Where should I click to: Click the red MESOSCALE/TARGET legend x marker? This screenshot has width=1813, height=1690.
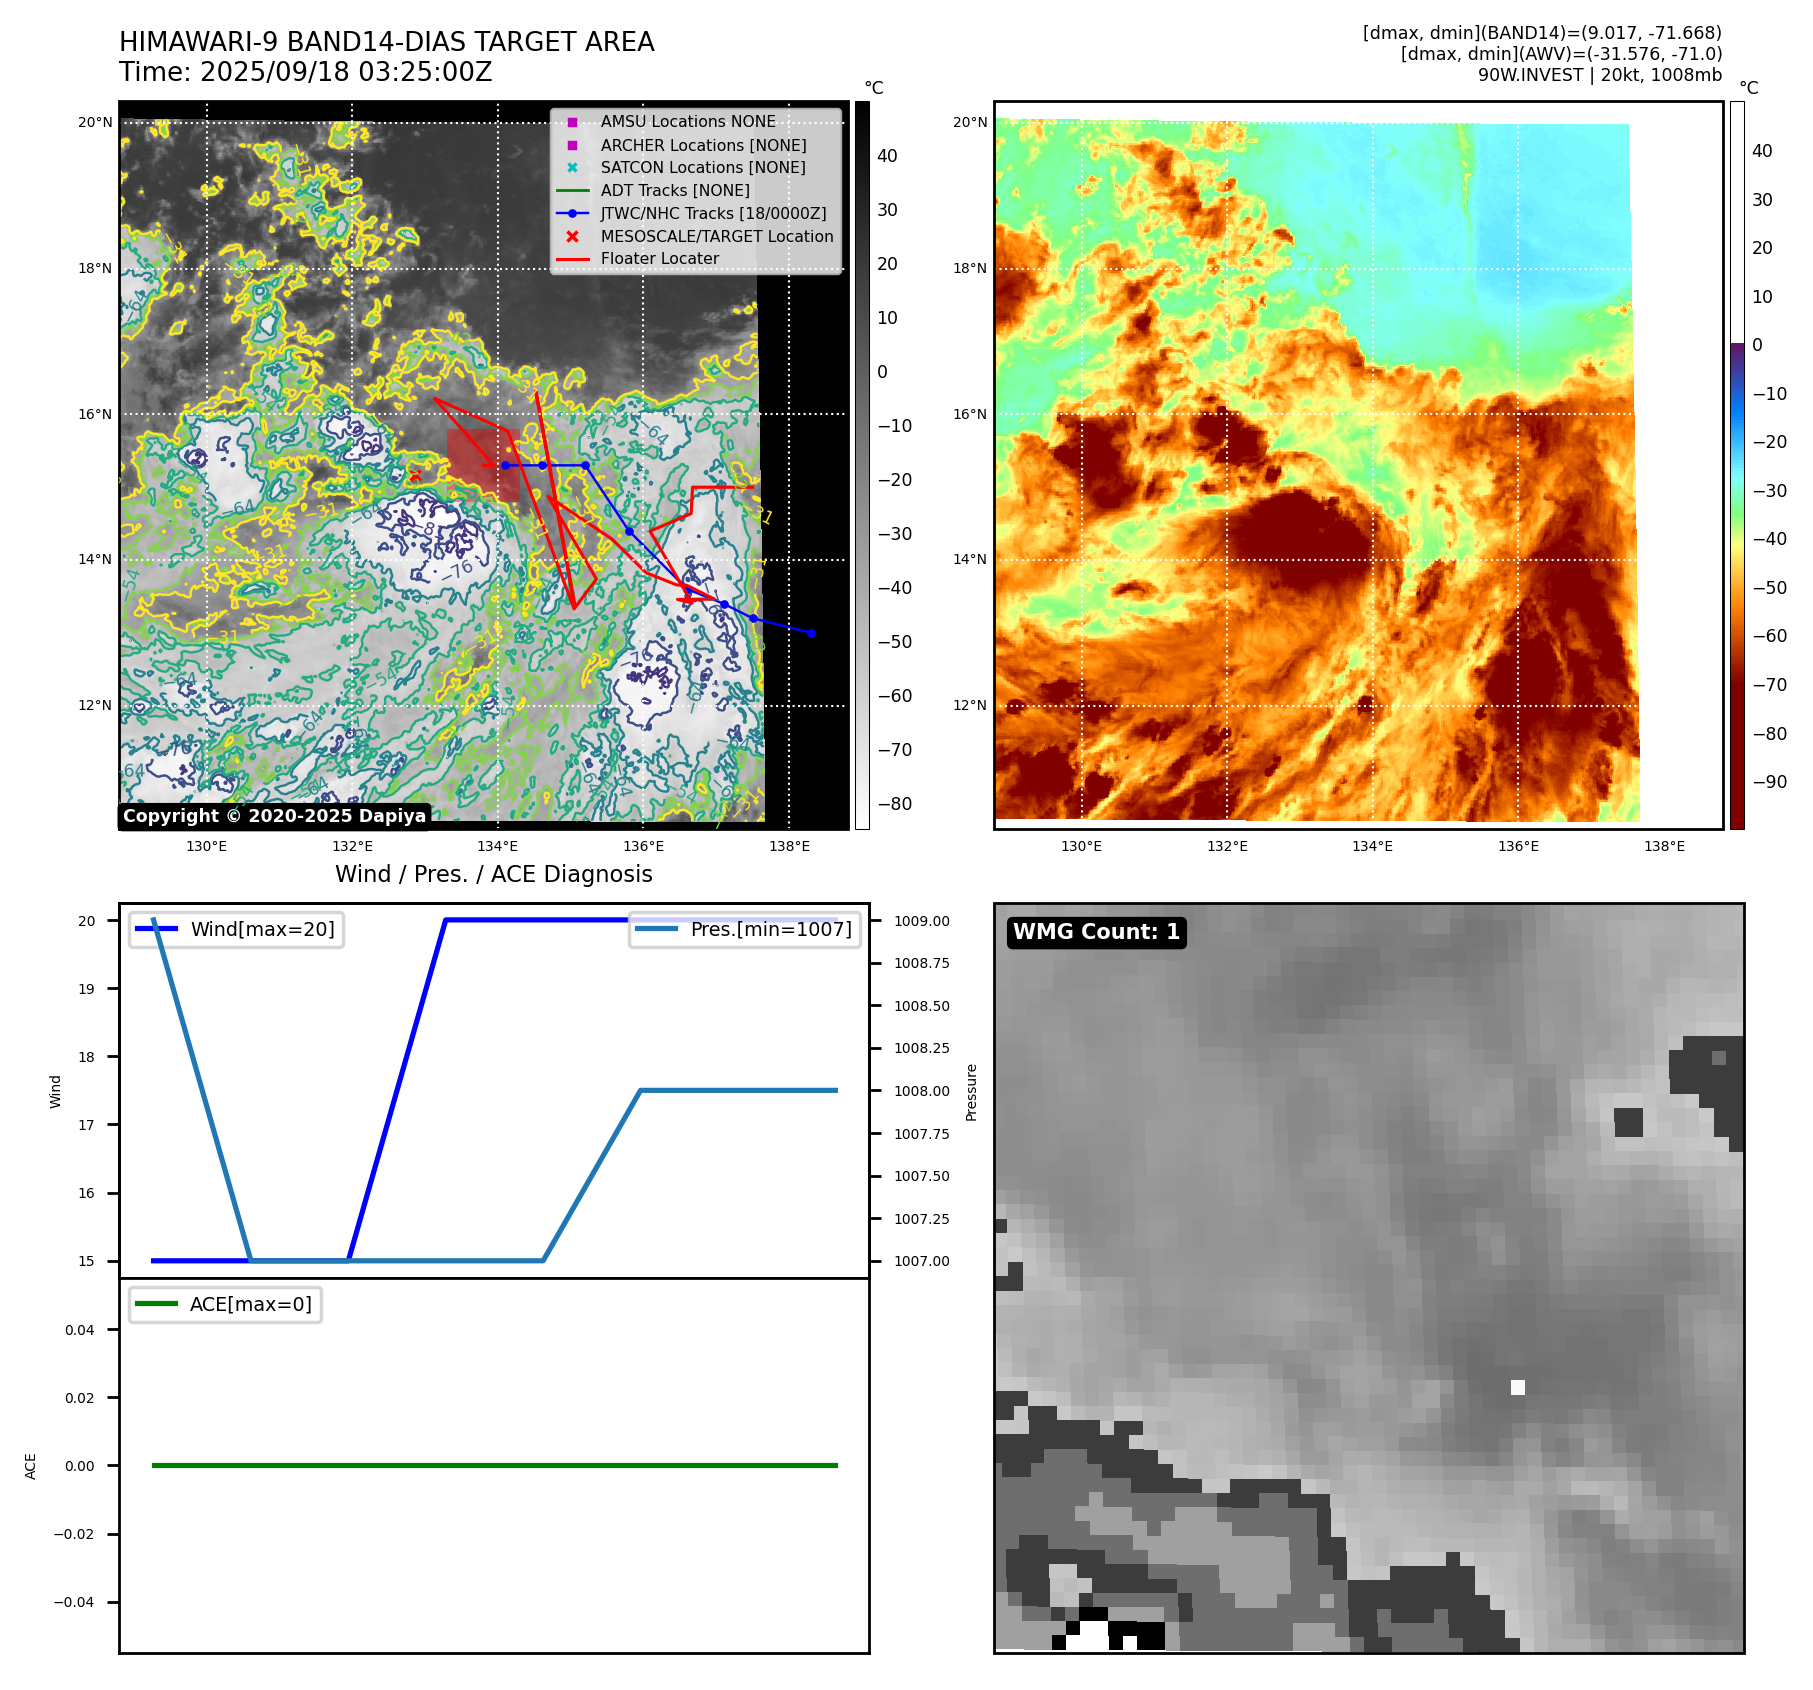(x=572, y=236)
